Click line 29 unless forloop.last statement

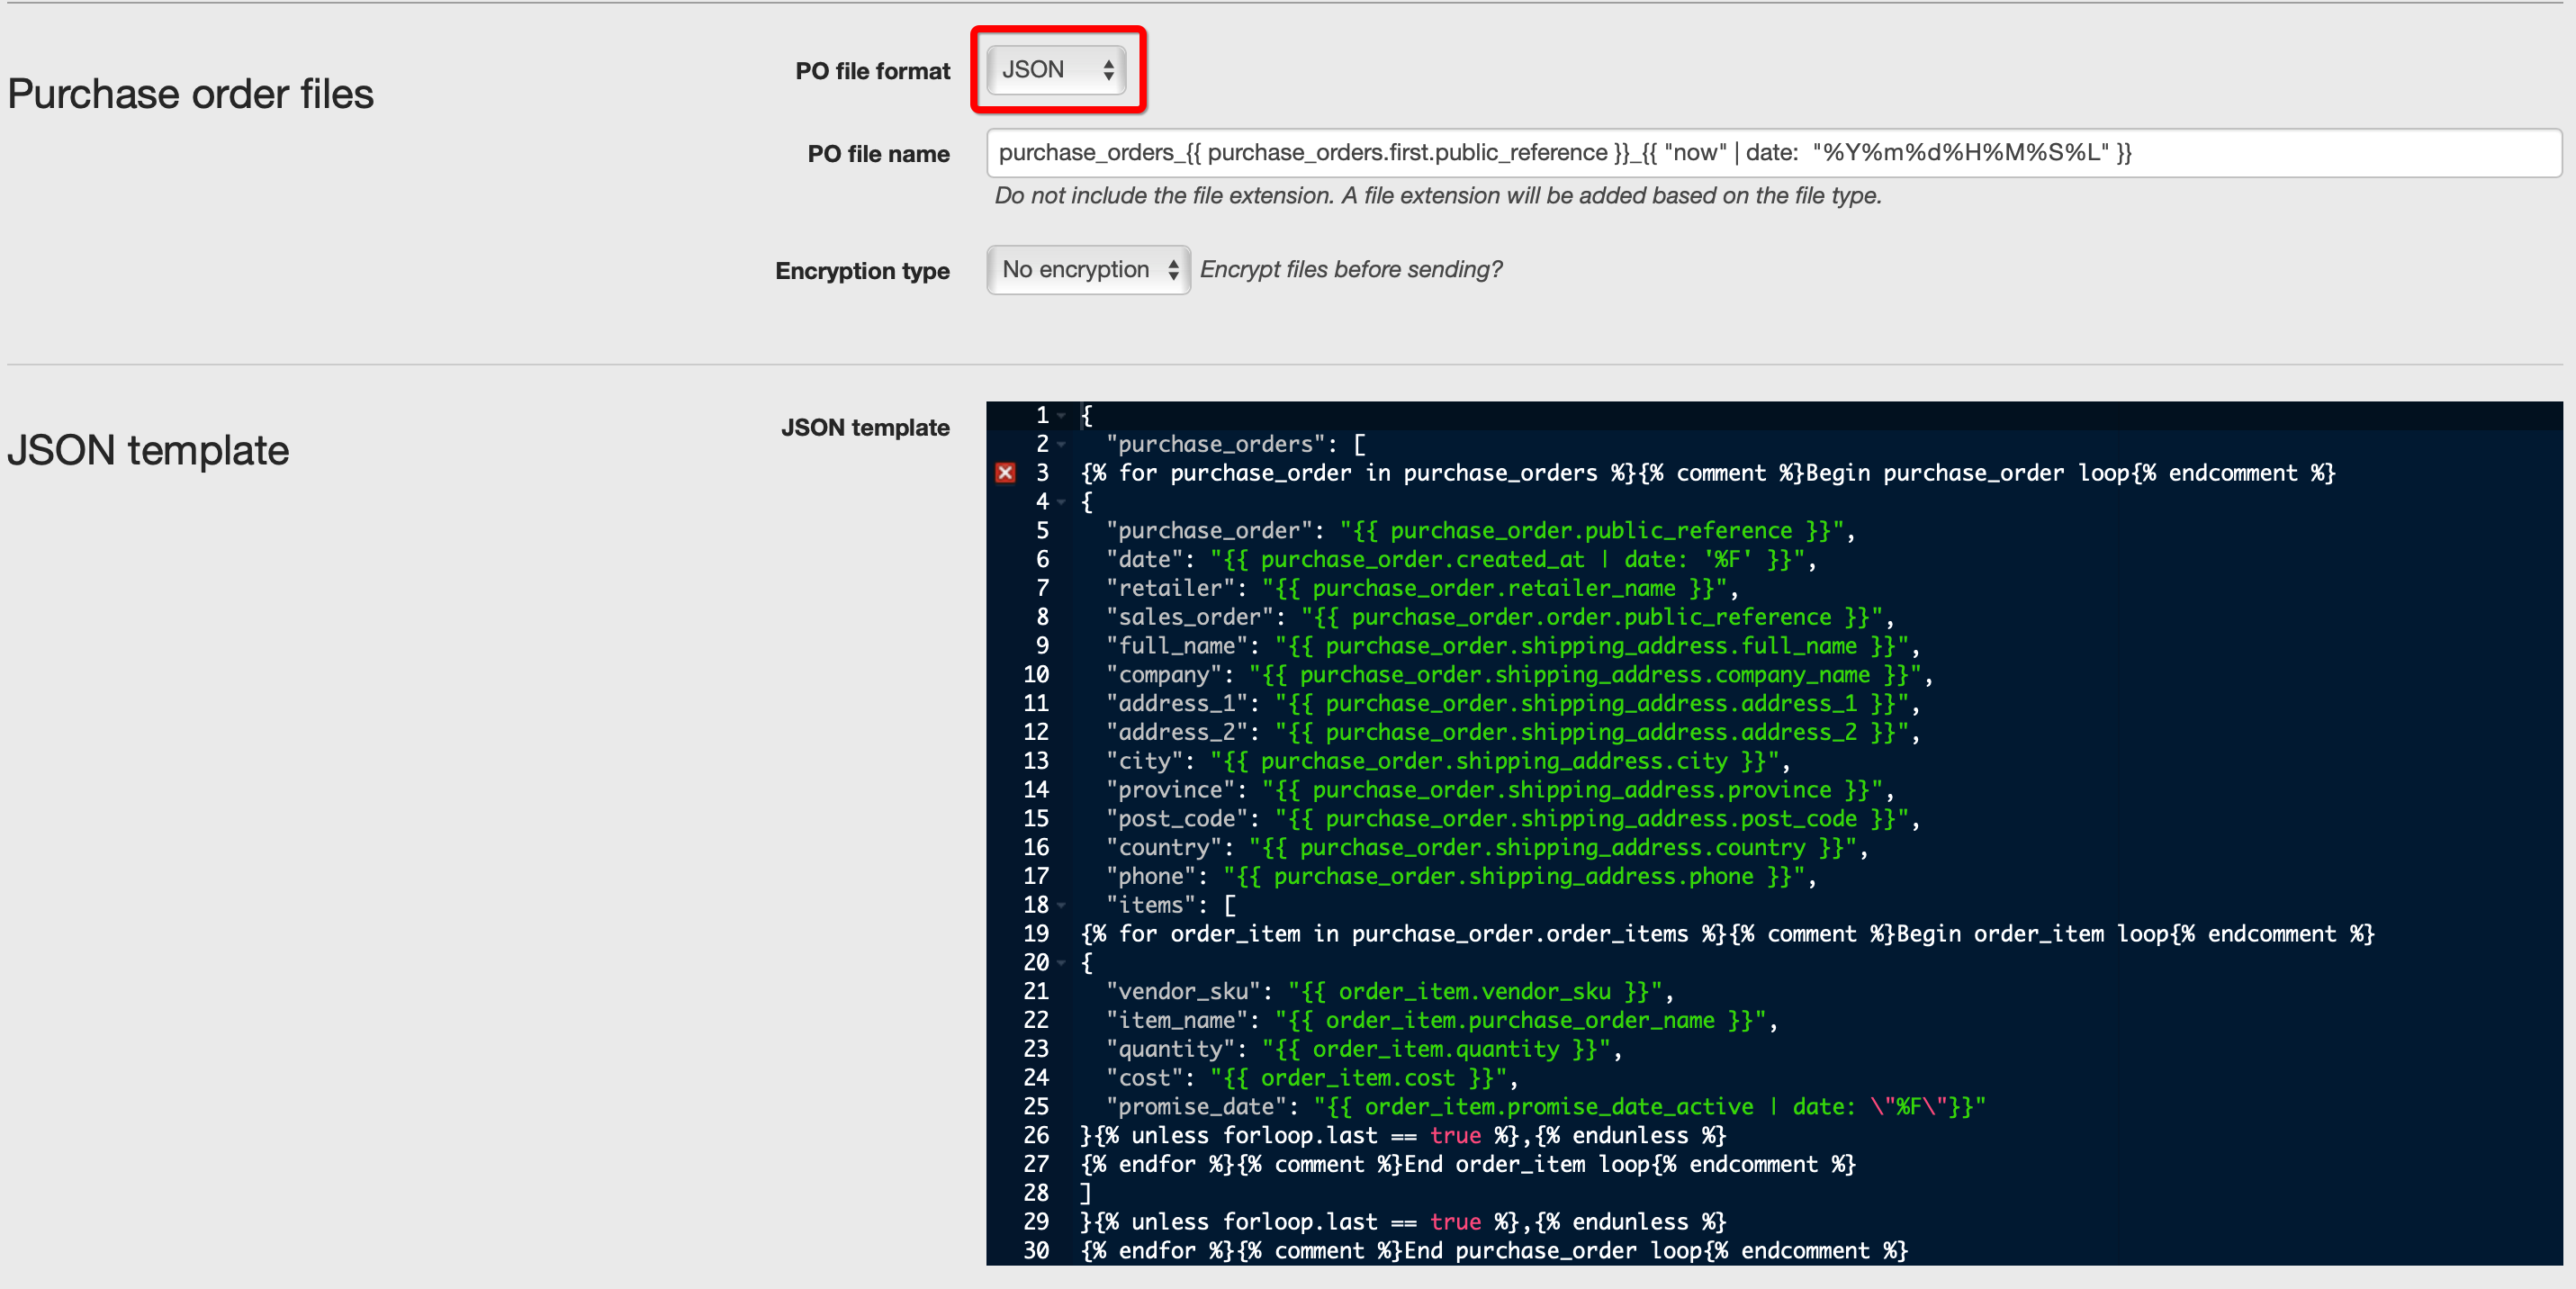1403,1222
